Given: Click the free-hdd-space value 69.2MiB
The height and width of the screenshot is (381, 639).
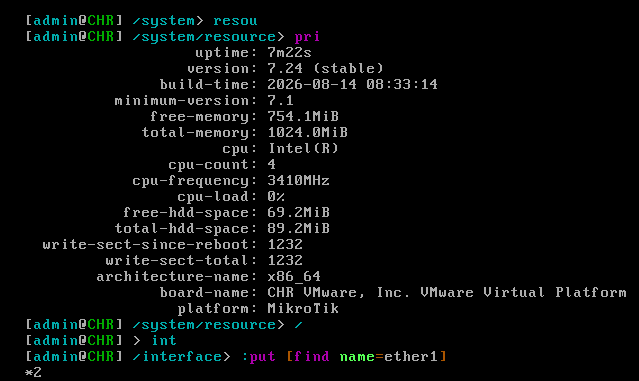Looking at the screenshot, I should point(298,212).
